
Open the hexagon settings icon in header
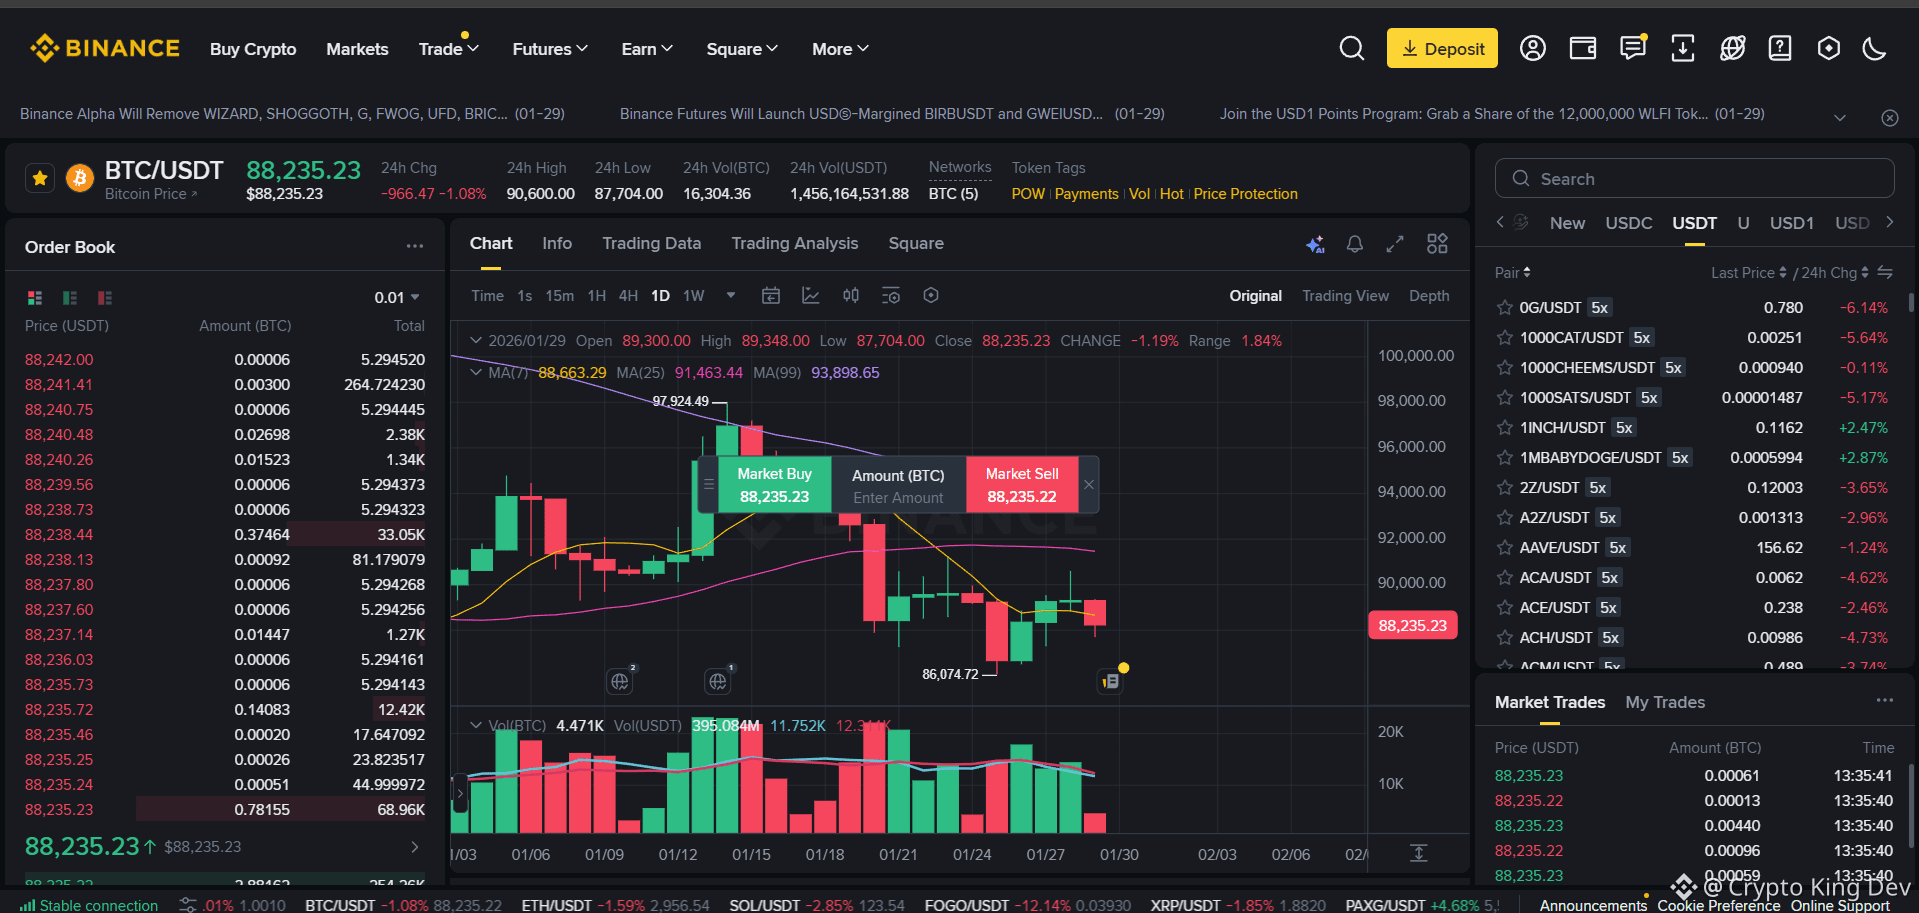point(1829,48)
